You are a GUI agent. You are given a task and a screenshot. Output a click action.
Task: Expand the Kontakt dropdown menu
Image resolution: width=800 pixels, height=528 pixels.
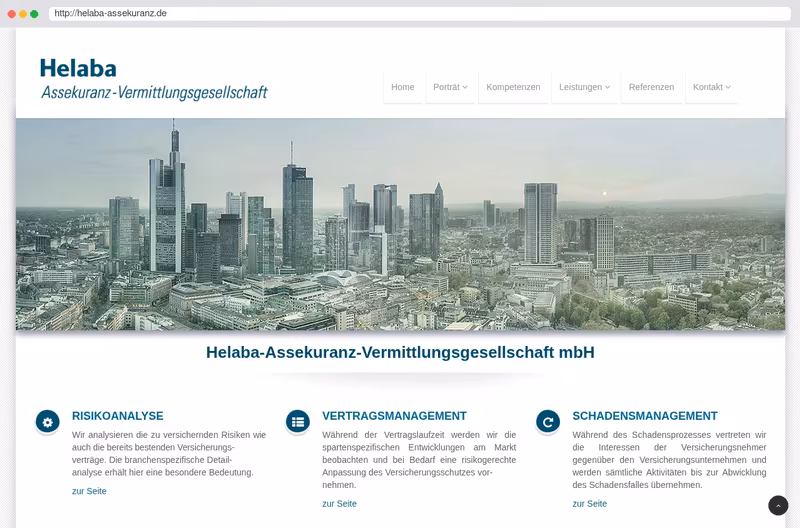(711, 87)
